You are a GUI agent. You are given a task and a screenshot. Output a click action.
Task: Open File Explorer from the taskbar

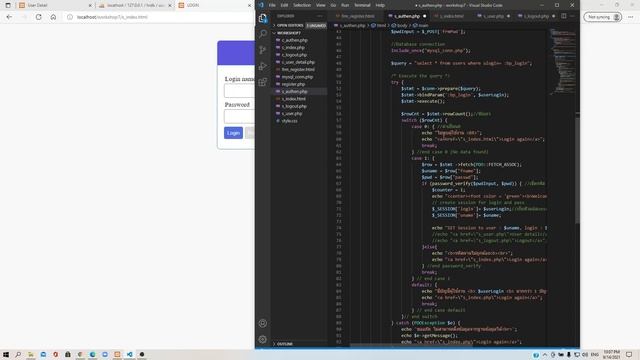[31, 354]
